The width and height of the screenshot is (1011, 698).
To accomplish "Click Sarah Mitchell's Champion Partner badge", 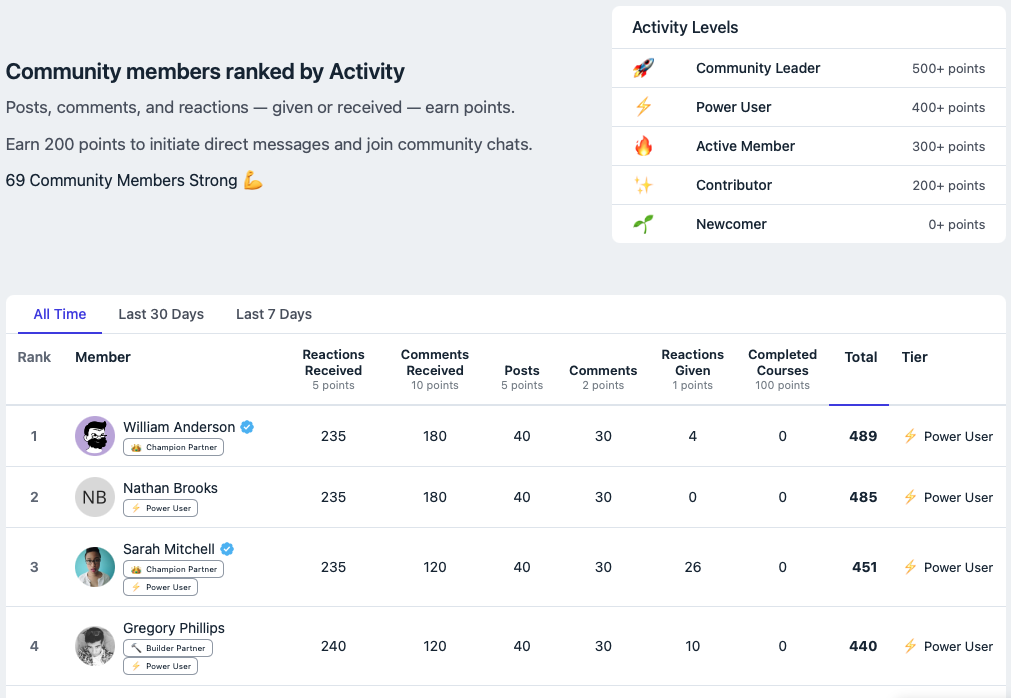I will click(x=173, y=569).
